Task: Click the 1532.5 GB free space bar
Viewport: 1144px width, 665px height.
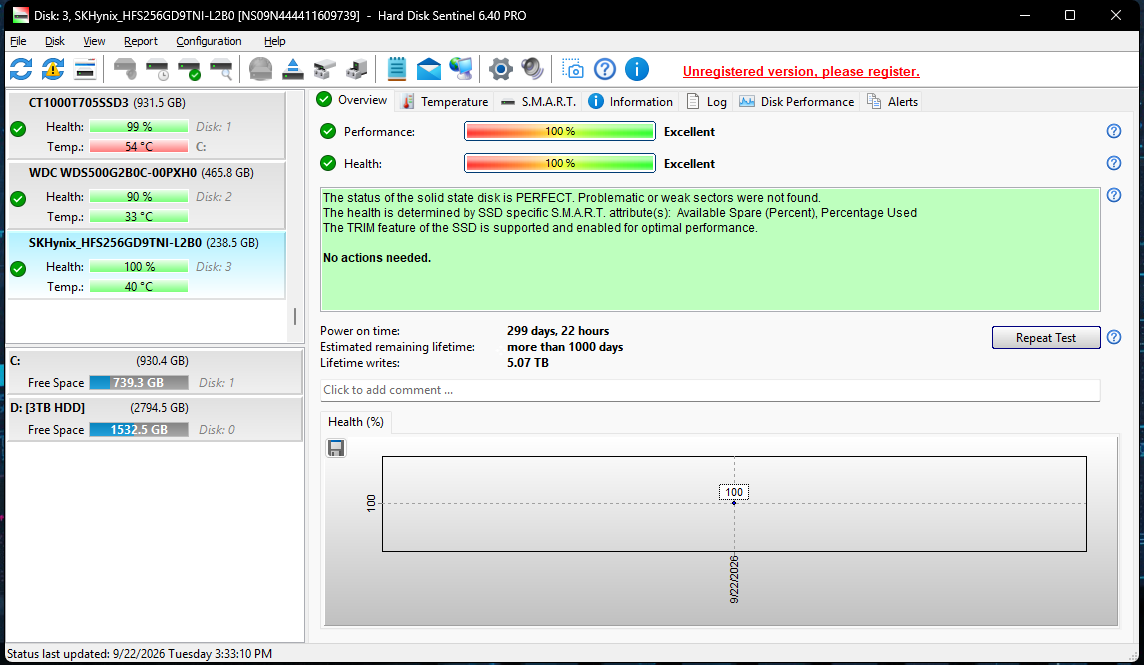Action: click(139, 430)
